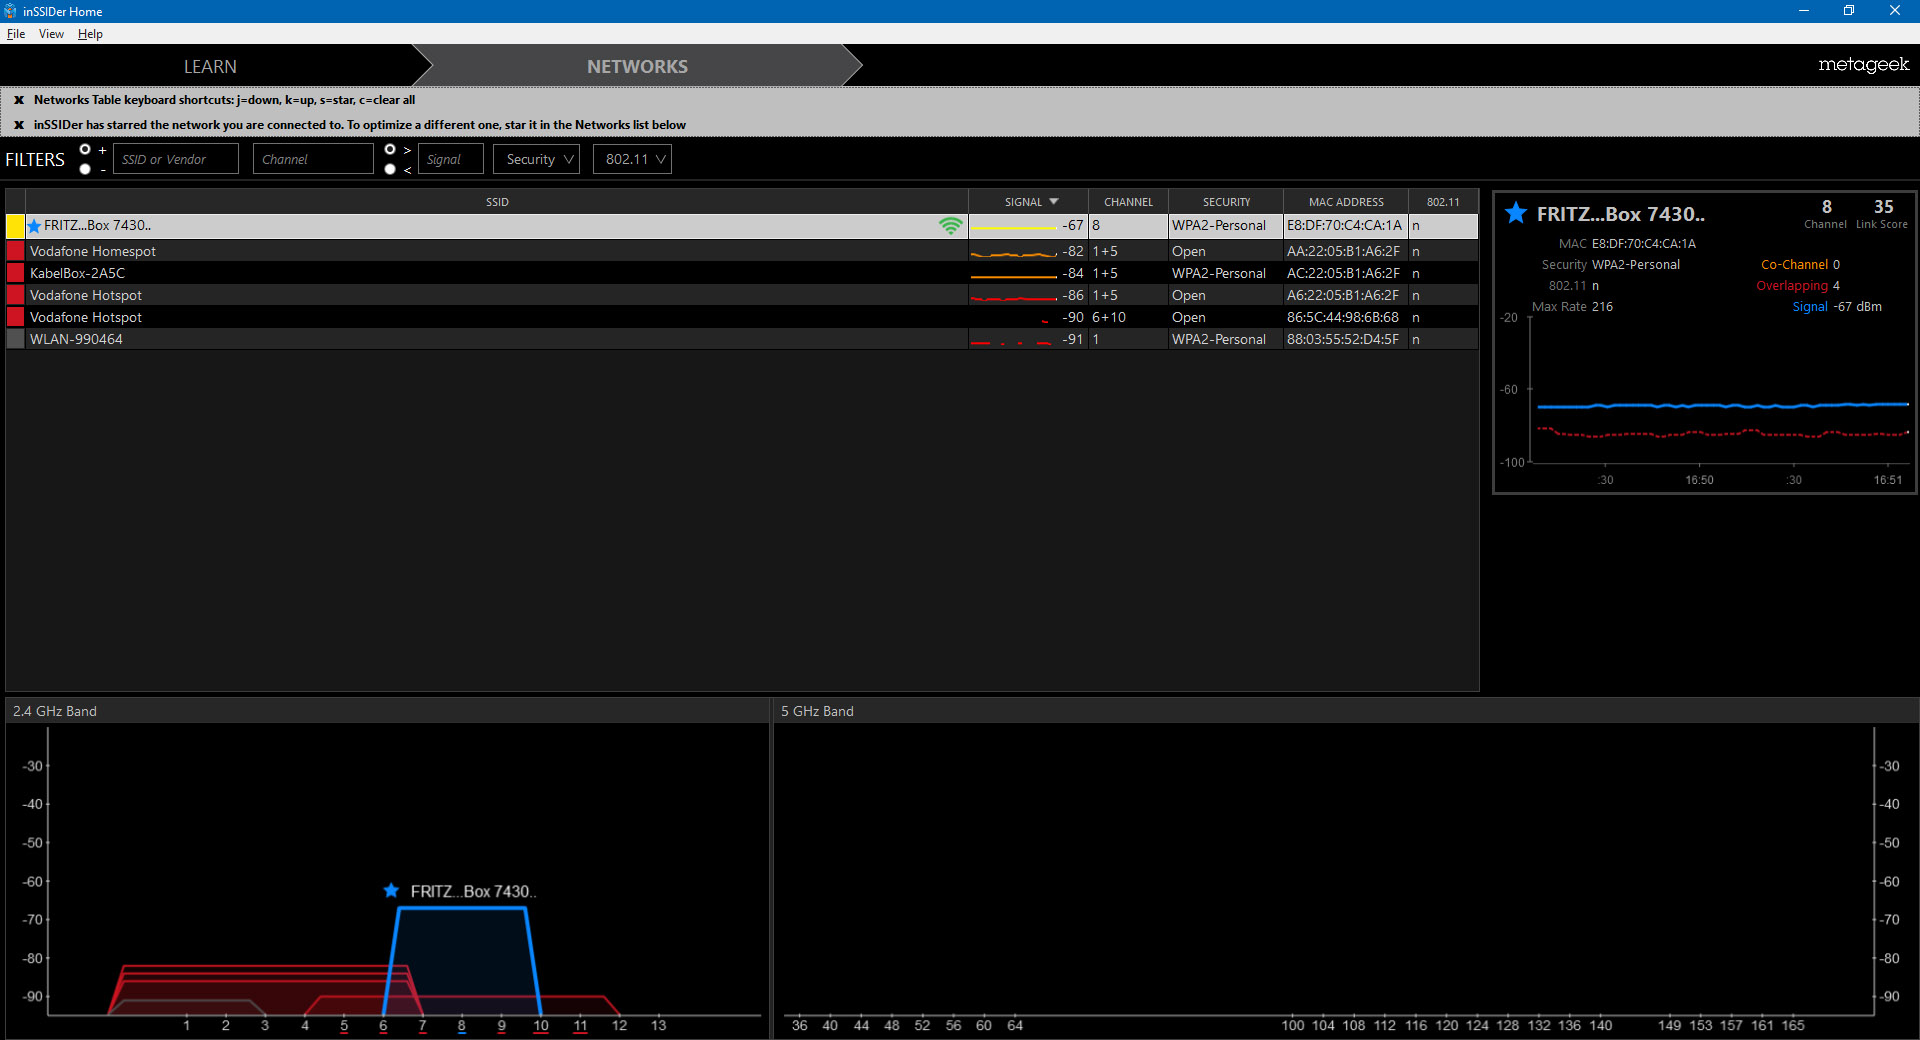
Task: Click the Link Score value 35
Action: coord(1883,207)
